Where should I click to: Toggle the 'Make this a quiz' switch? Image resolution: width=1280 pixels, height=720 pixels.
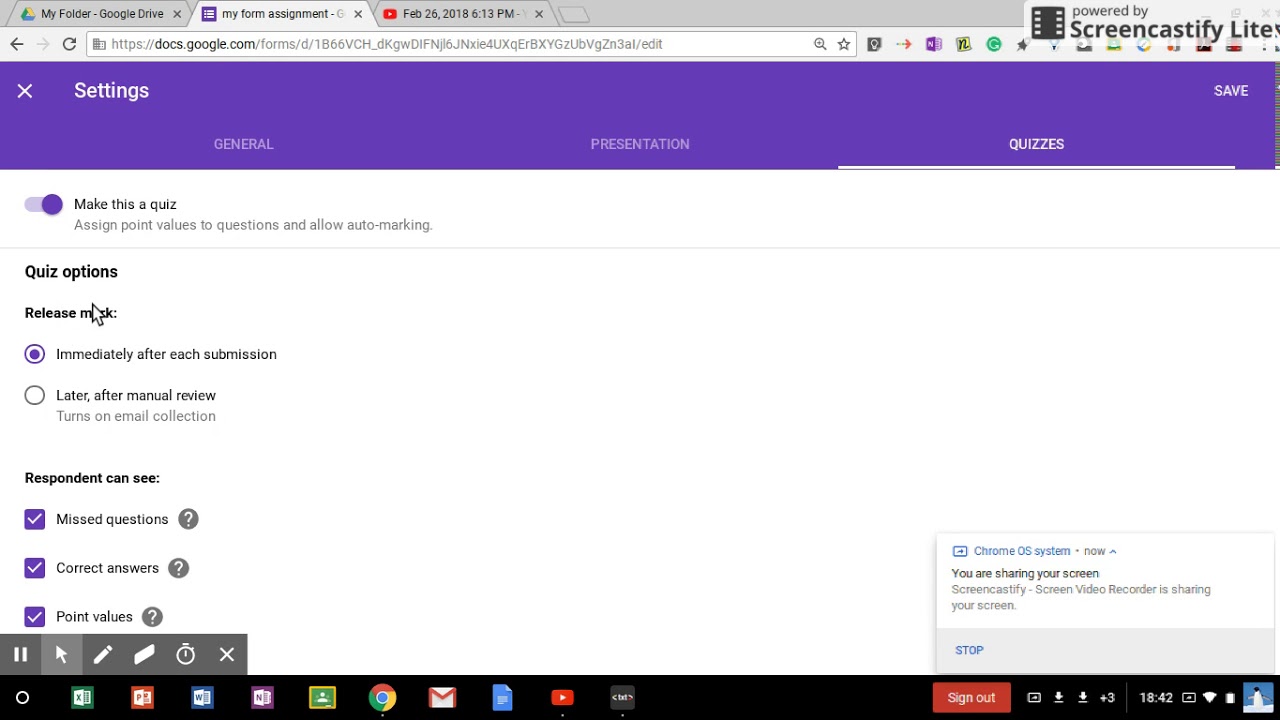[x=44, y=204]
